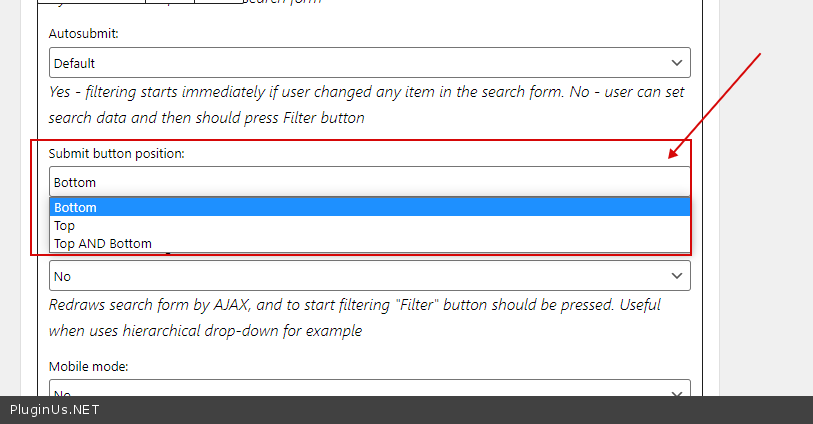This screenshot has width=813, height=424.
Task: Click the dark footer bar beside PluginUs.NET
Action: [x=450, y=410]
